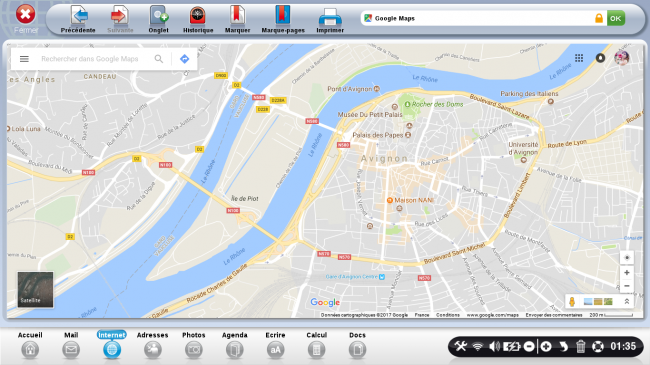
Task: Select the Pont d'Avignon marker
Action: tap(376, 89)
